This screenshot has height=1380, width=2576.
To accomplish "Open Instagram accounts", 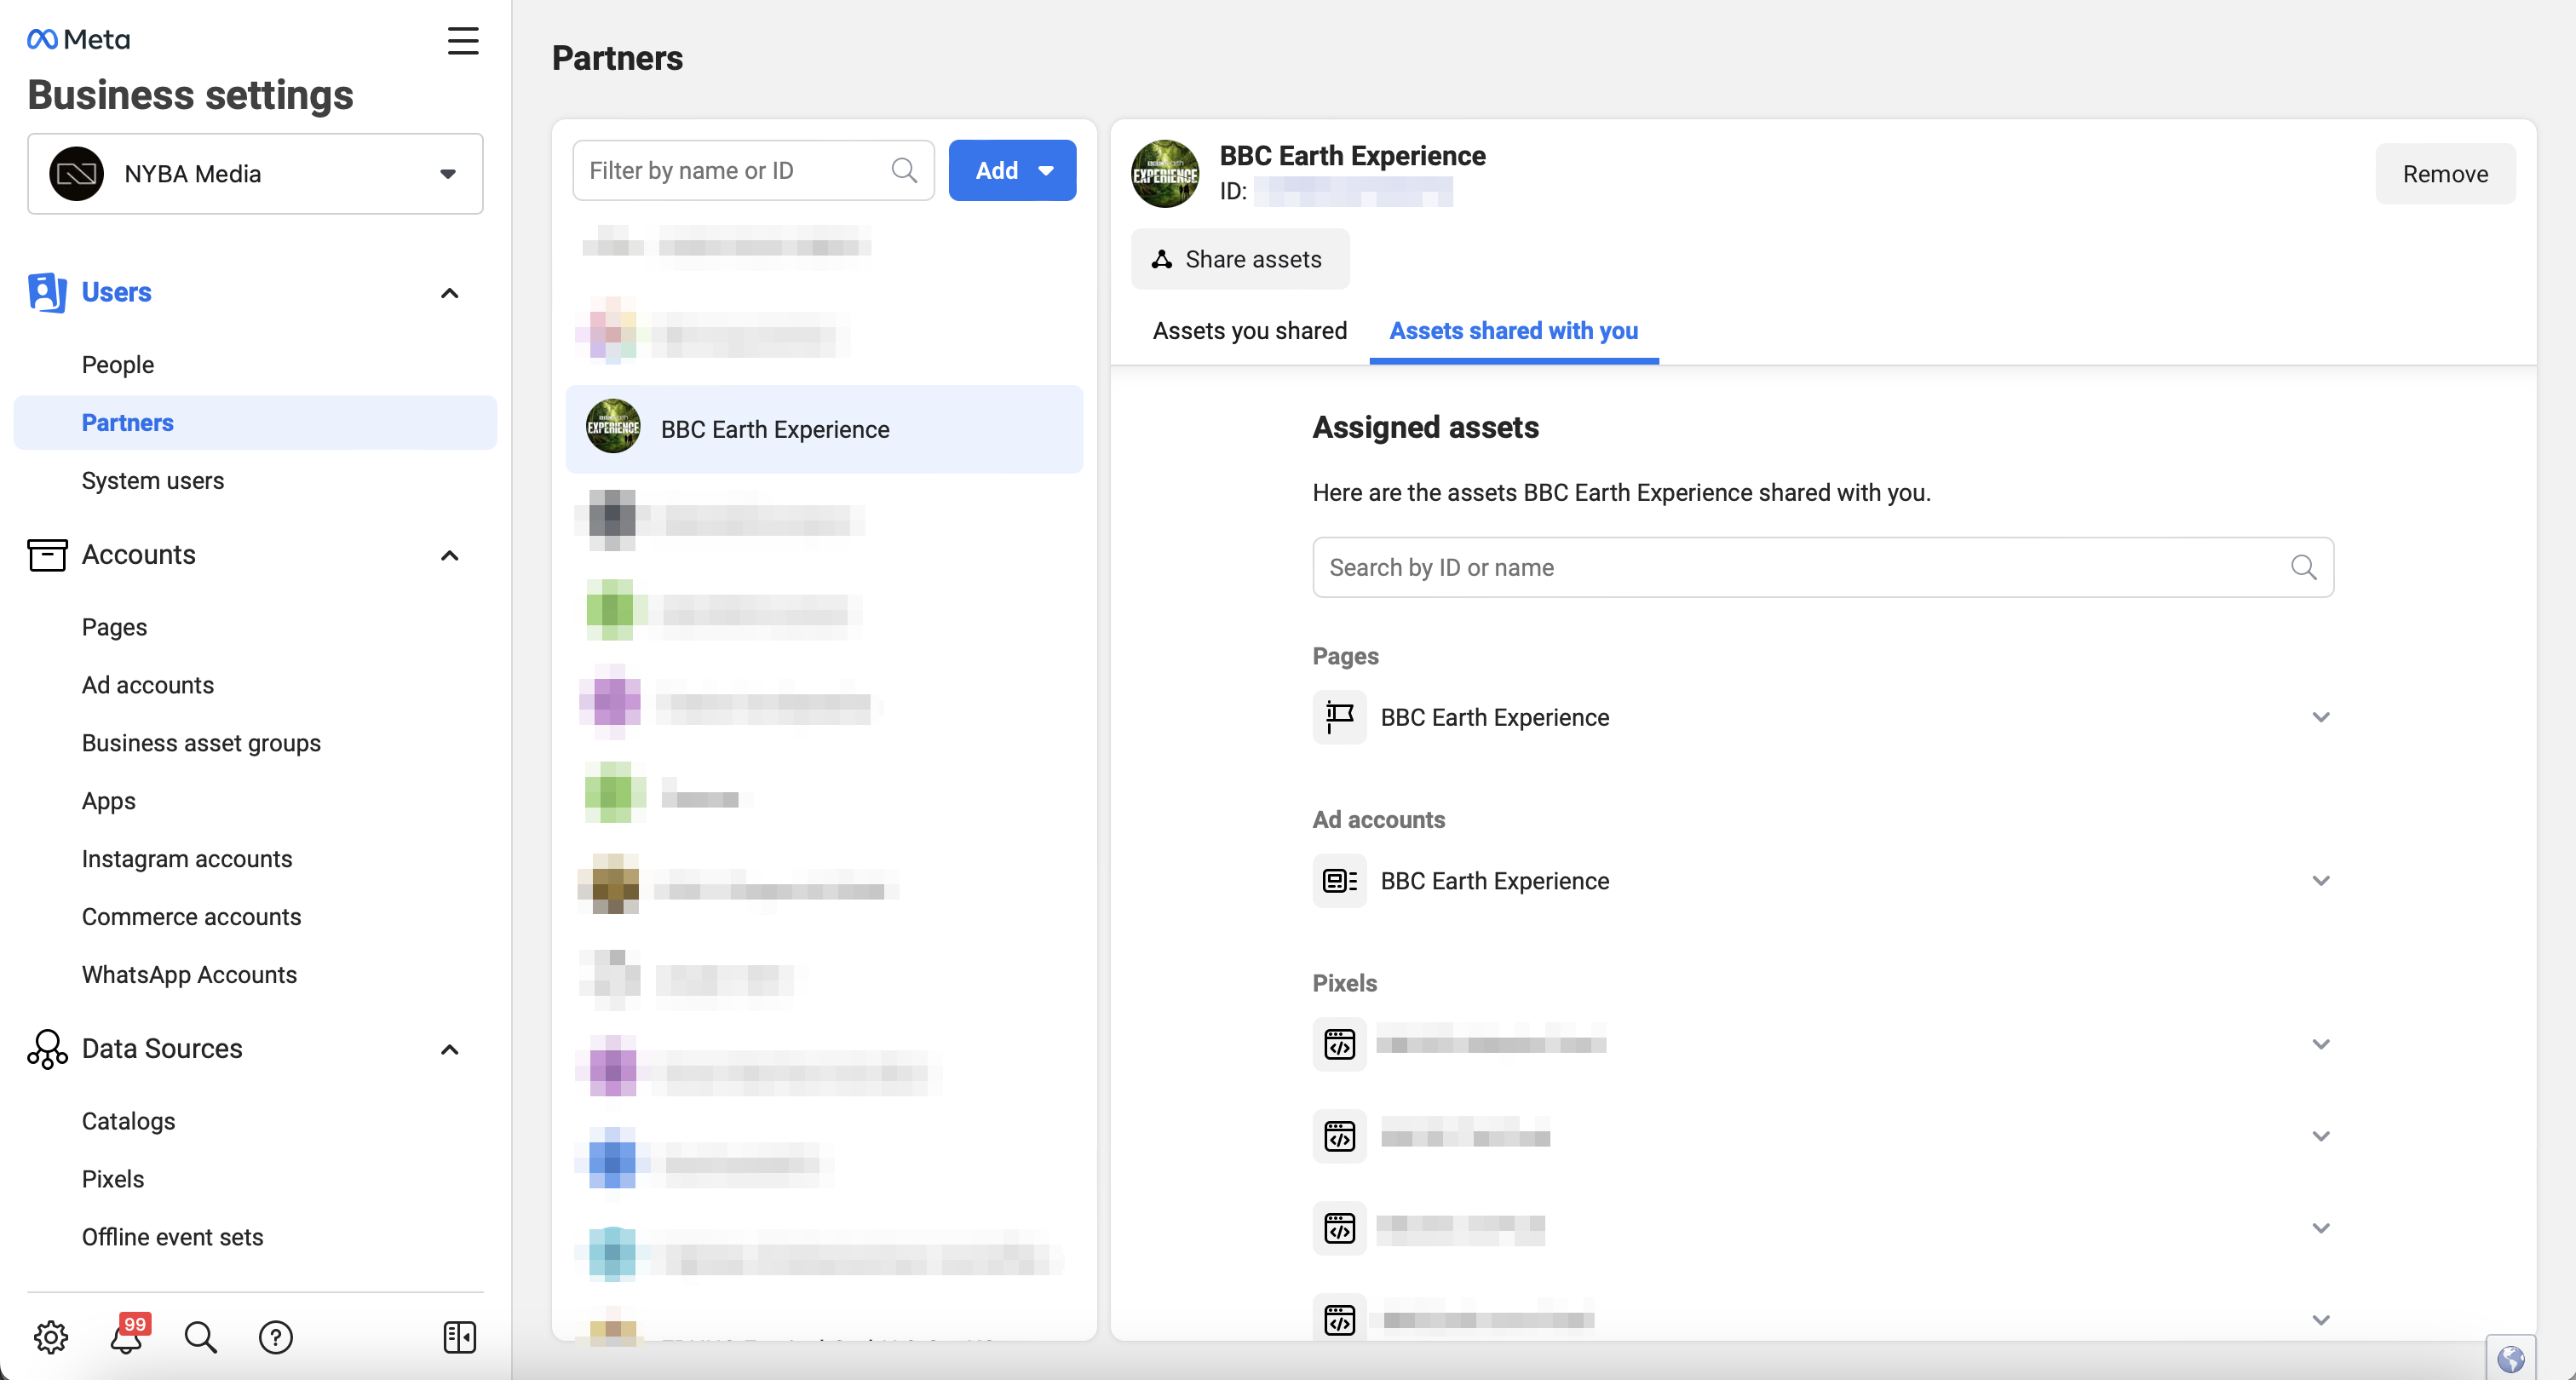I will 186,858.
